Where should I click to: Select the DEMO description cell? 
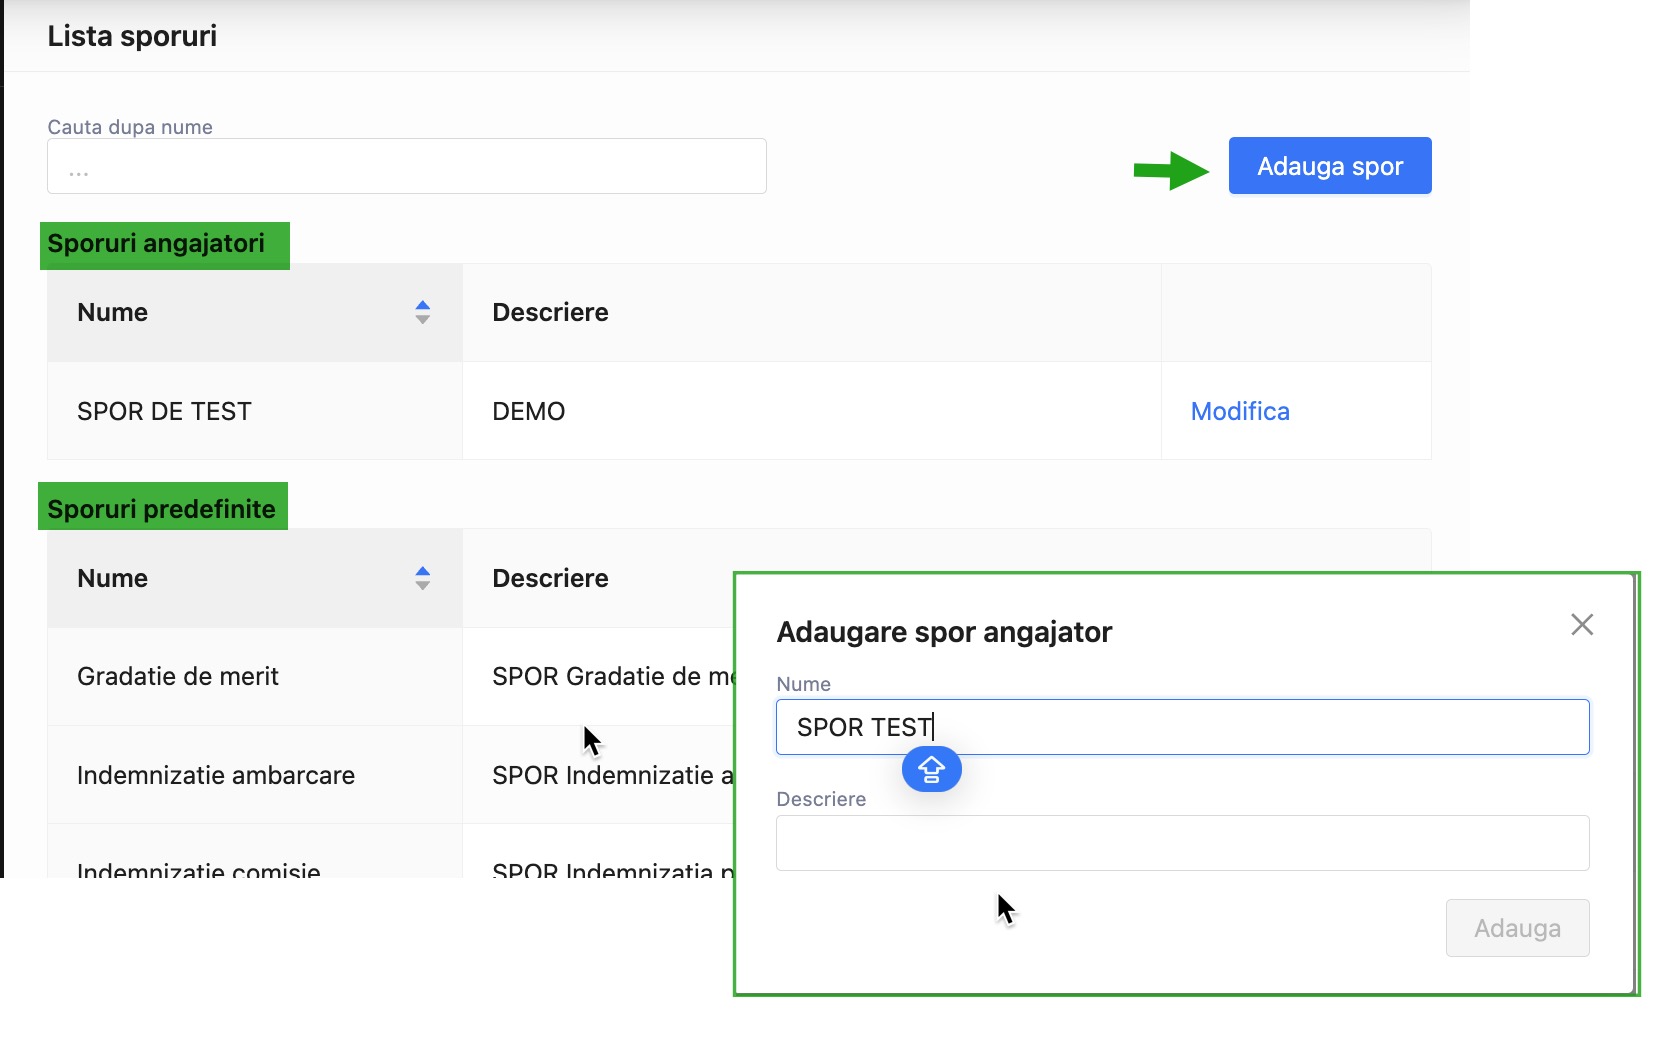tap(812, 411)
